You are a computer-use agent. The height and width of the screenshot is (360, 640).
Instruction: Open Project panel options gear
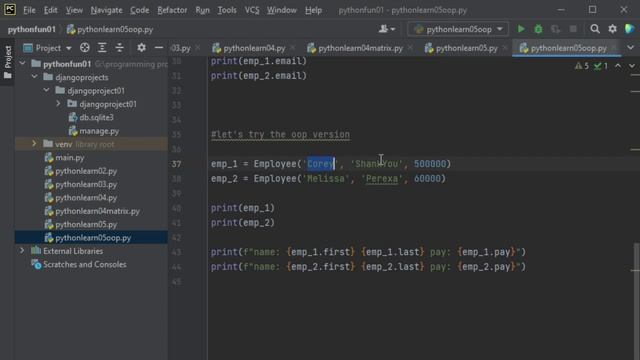coord(141,48)
